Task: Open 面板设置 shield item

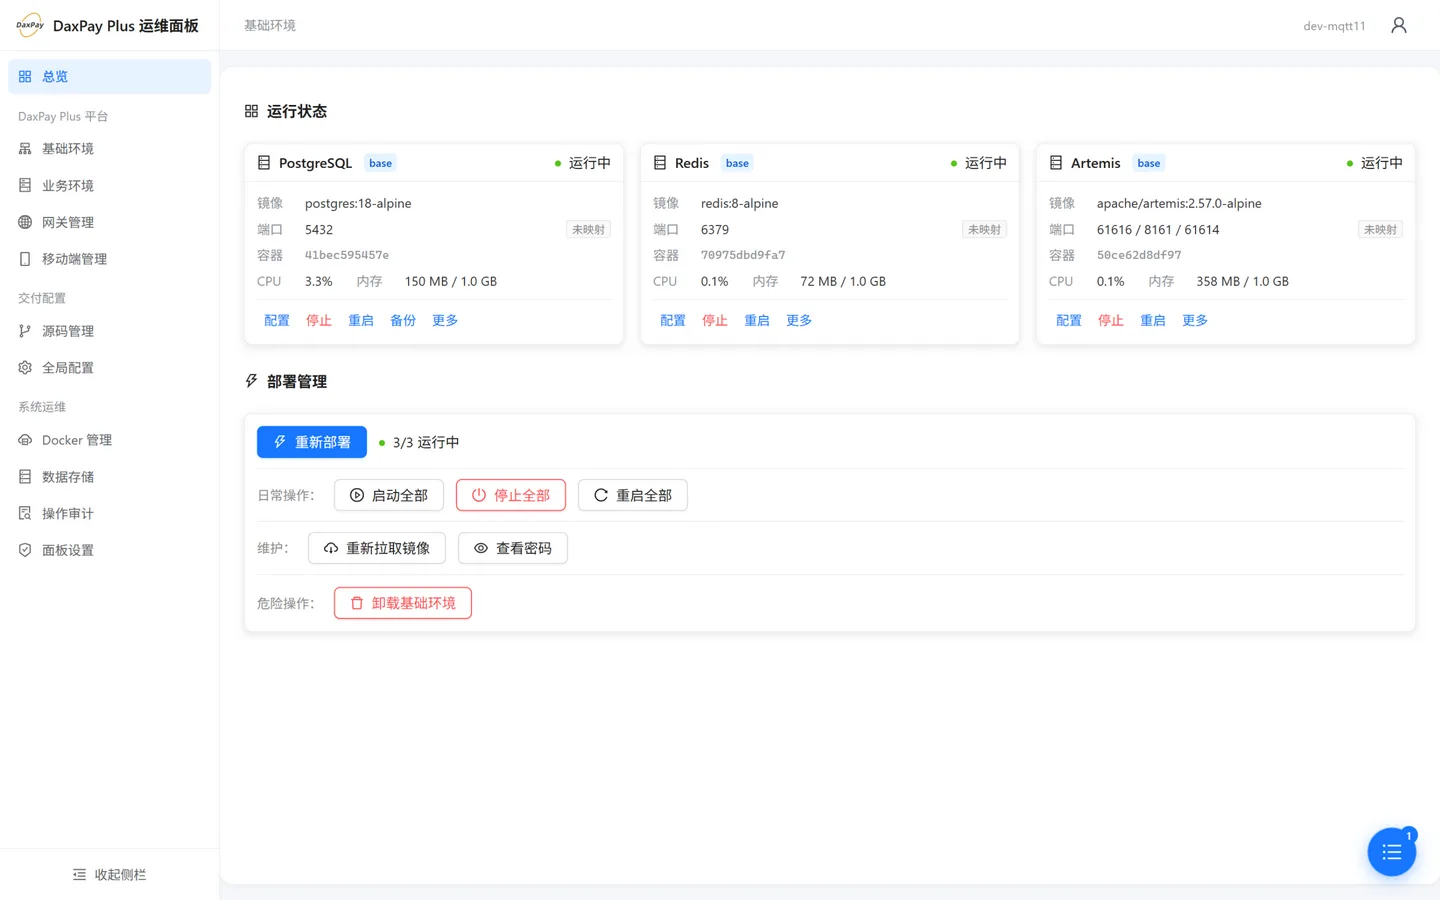Action: pyautogui.click(x=110, y=550)
